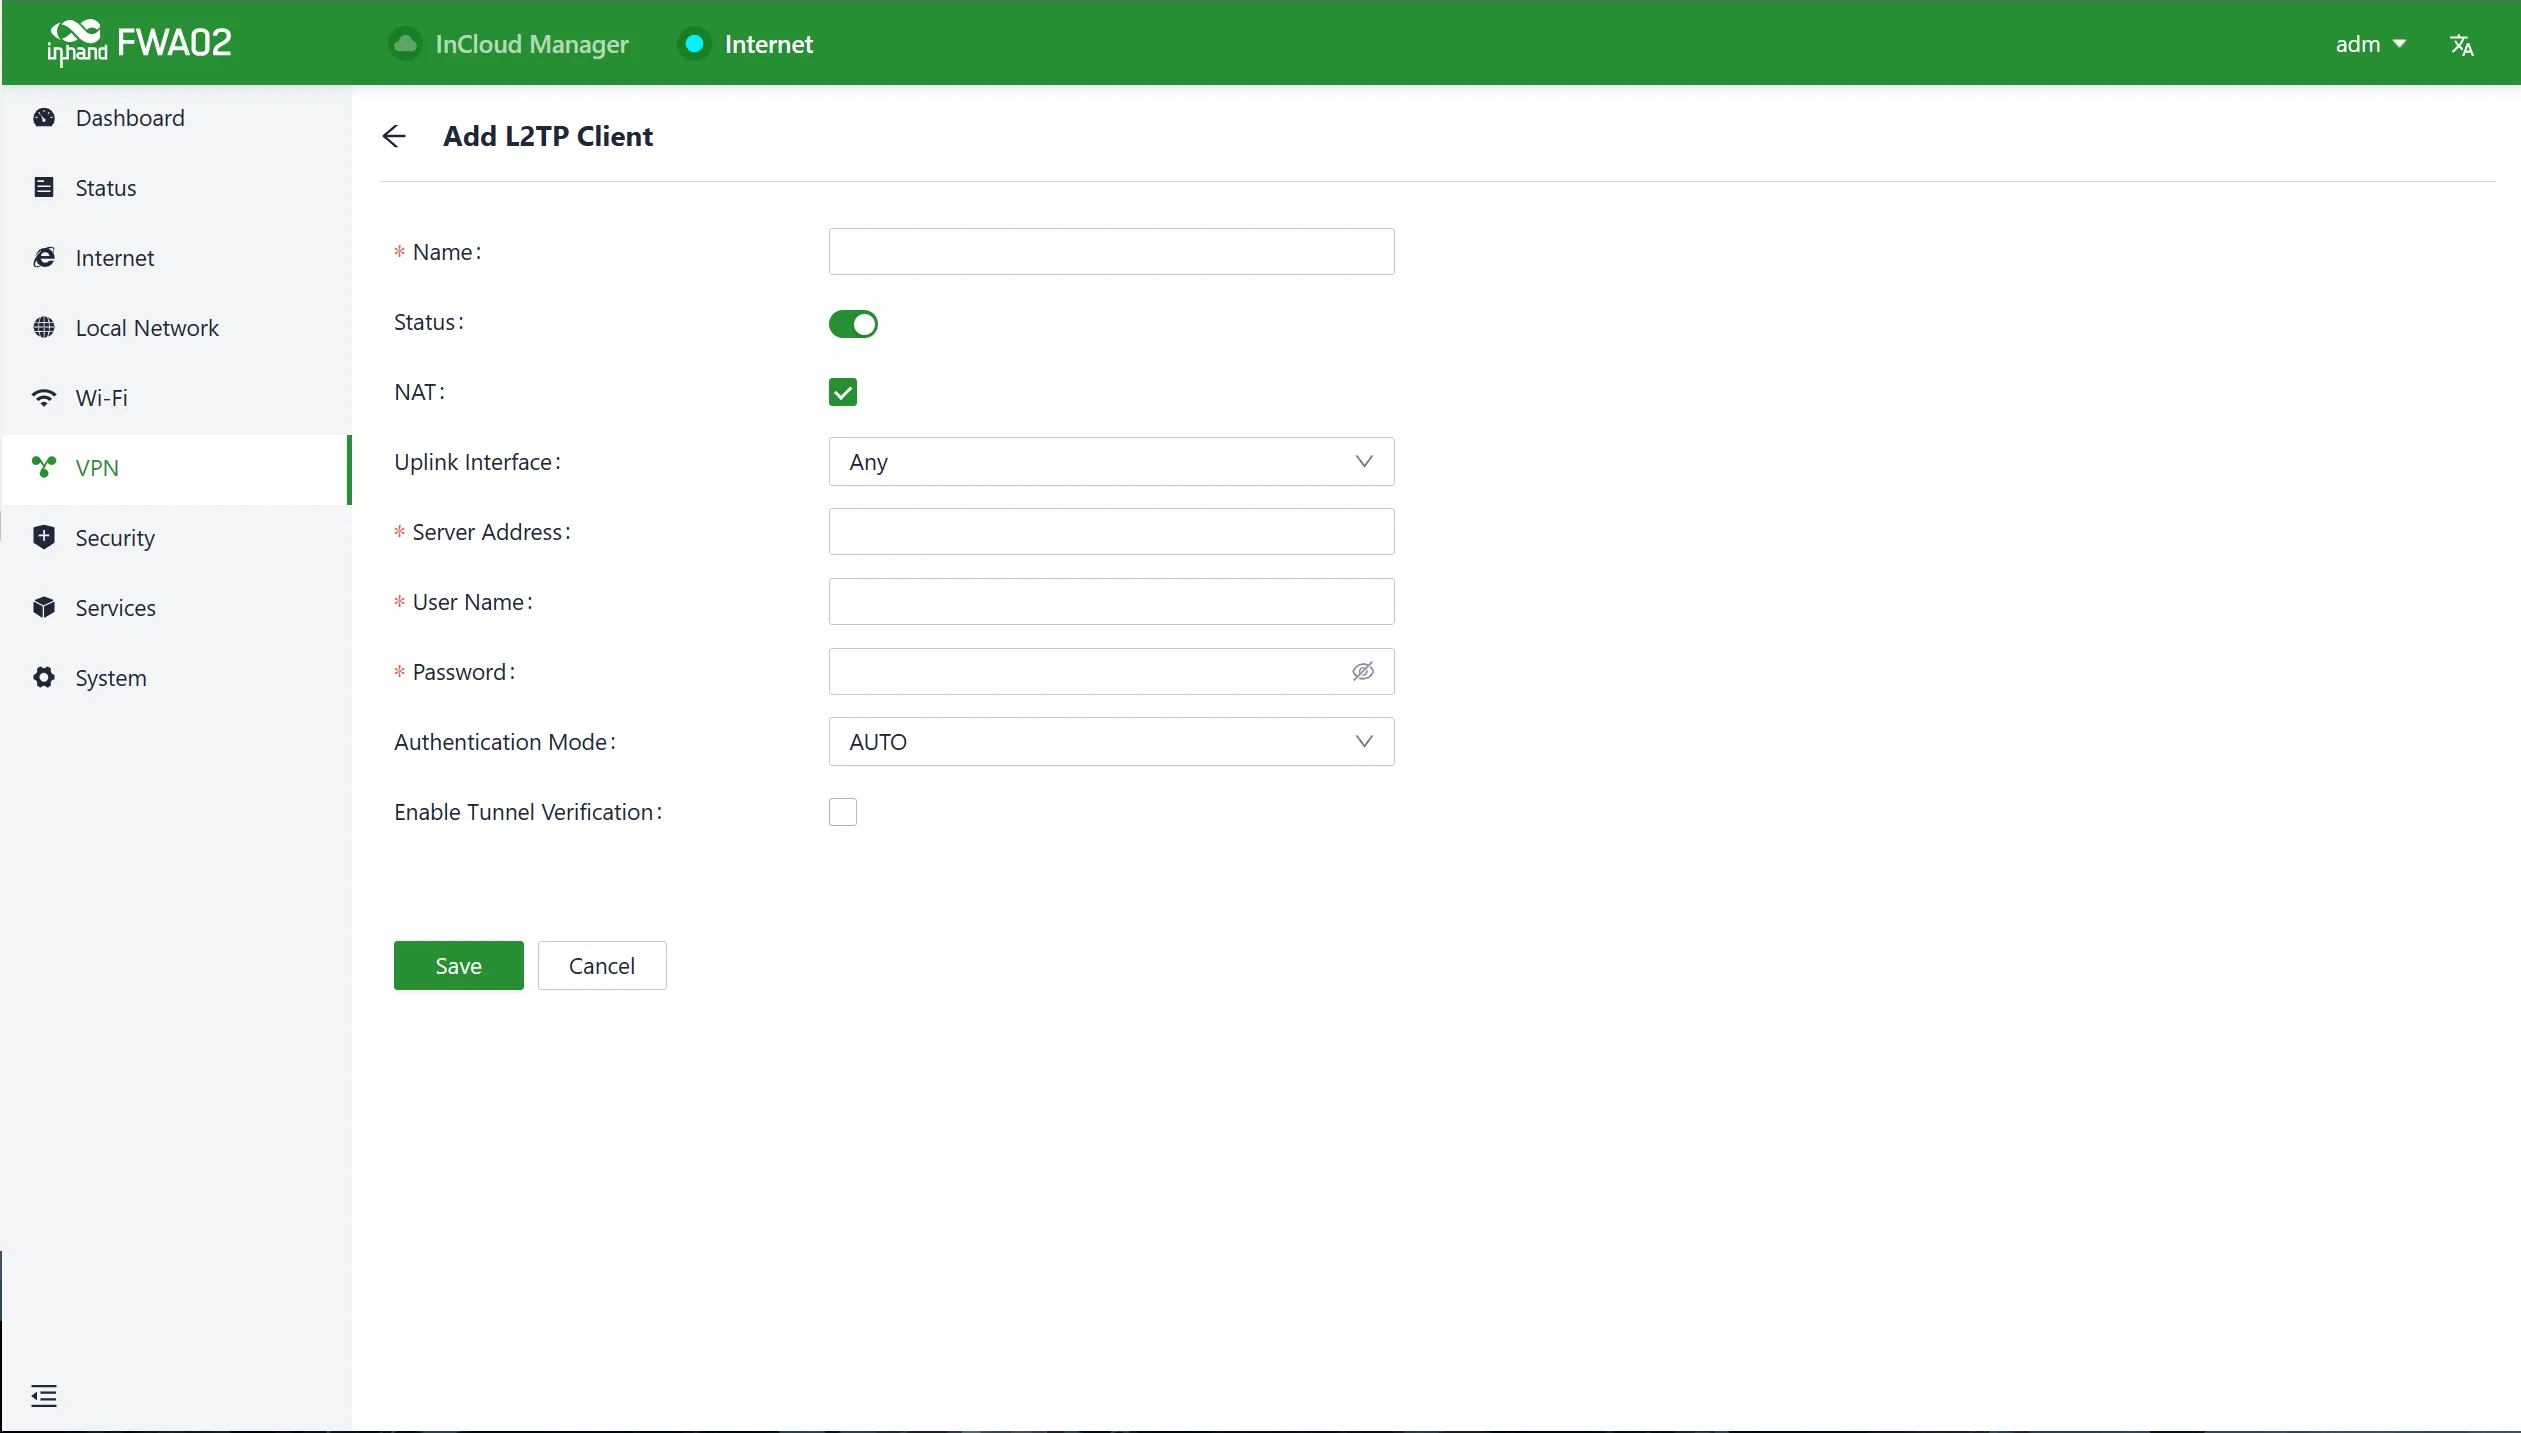Click the InCloud Manager label

pos(532,44)
